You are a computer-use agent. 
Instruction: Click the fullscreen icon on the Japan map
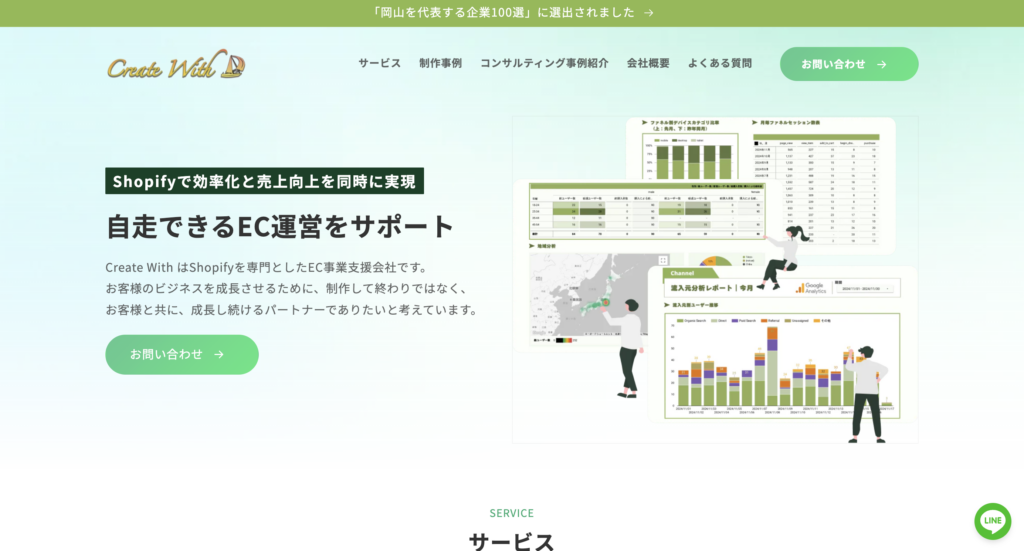(x=663, y=260)
